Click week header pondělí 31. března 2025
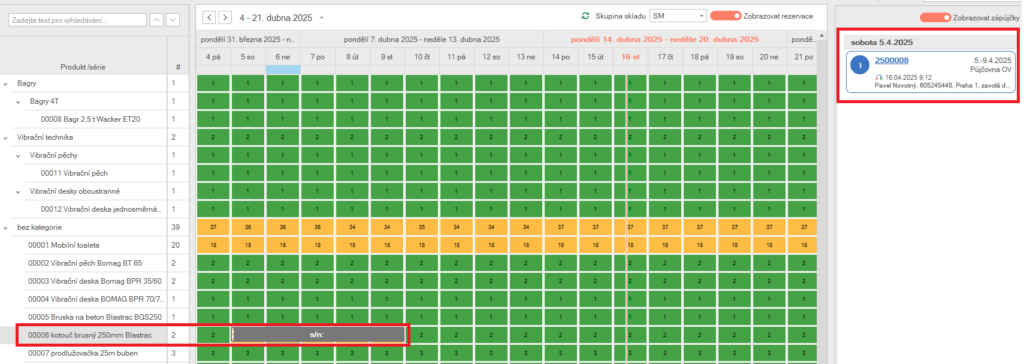The image size is (1024, 364). 248,39
